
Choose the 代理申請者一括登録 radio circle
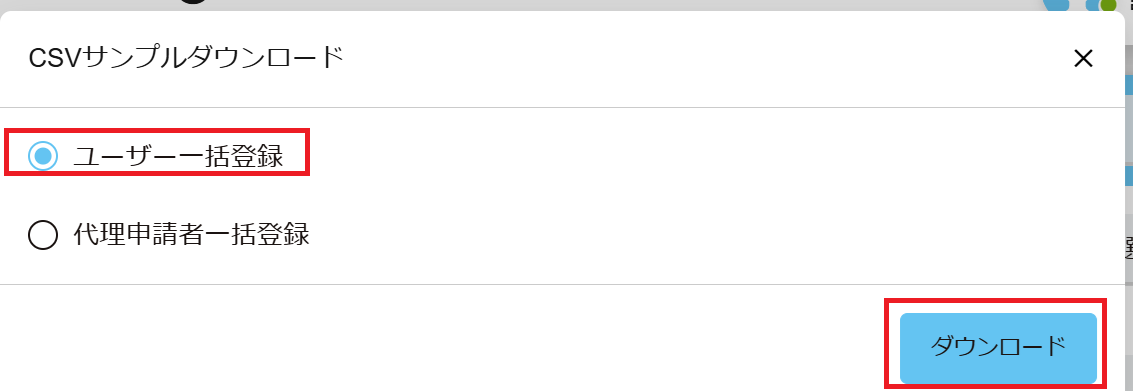pos(43,235)
